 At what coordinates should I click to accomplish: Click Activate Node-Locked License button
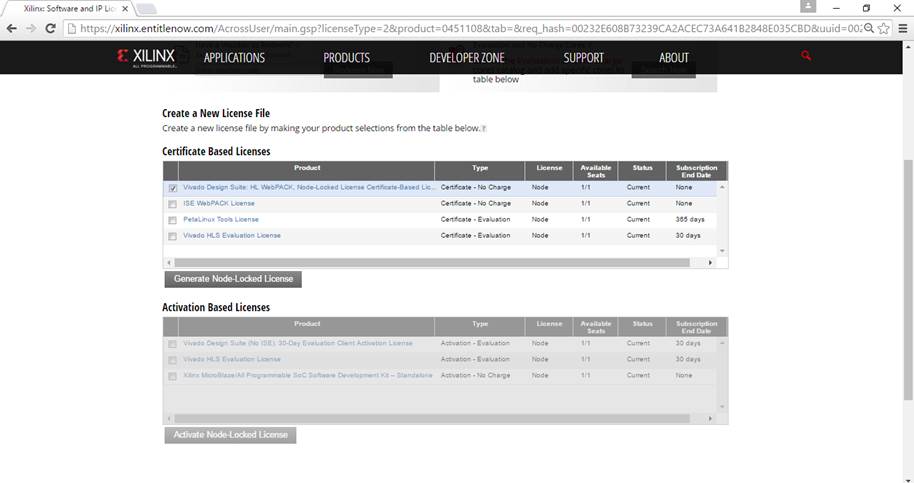[230, 435]
